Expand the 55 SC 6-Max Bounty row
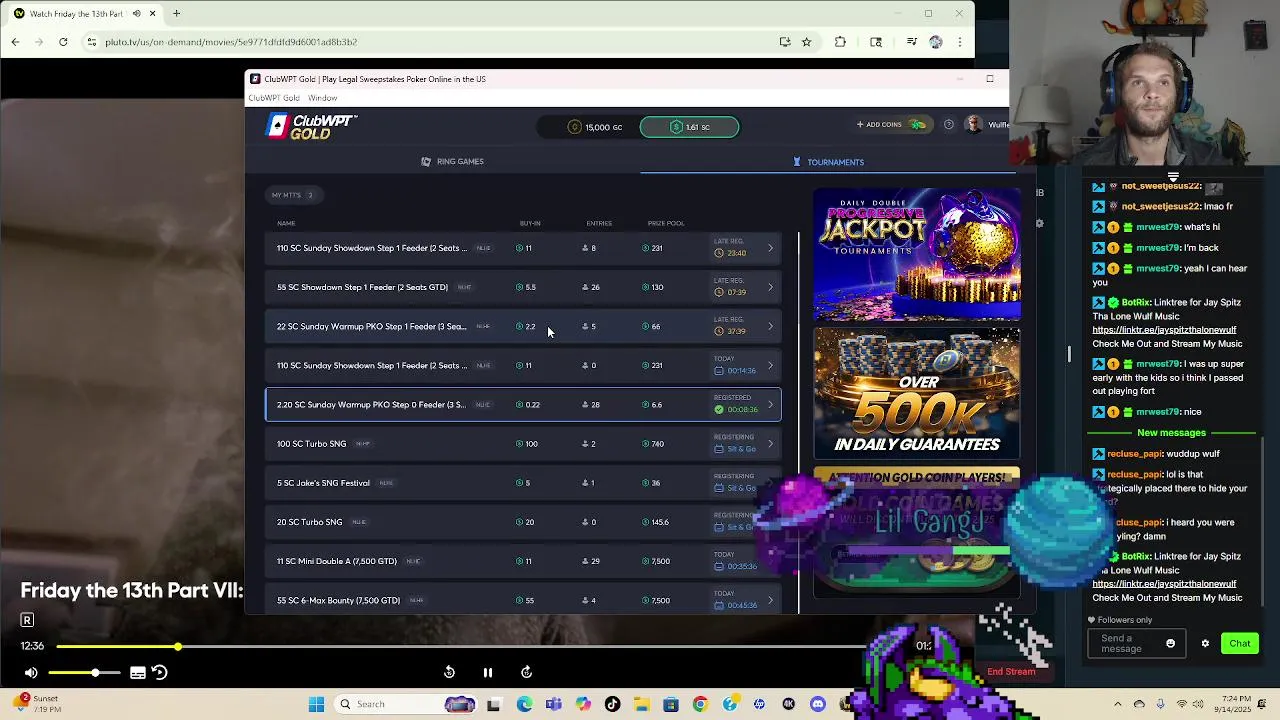The width and height of the screenshot is (1280, 720). click(770, 600)
